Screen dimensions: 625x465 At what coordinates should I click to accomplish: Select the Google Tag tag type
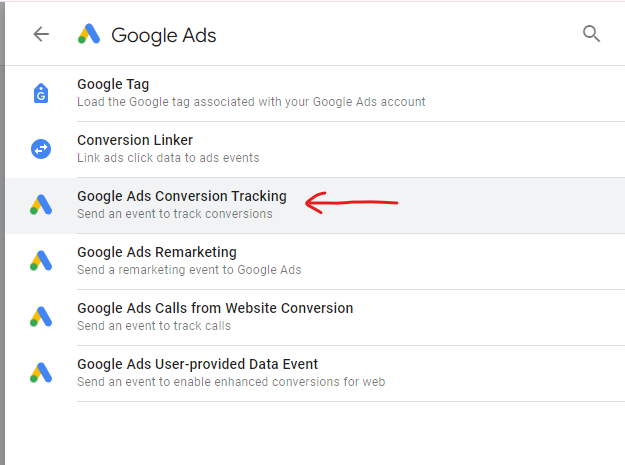(x=315, y=93)
